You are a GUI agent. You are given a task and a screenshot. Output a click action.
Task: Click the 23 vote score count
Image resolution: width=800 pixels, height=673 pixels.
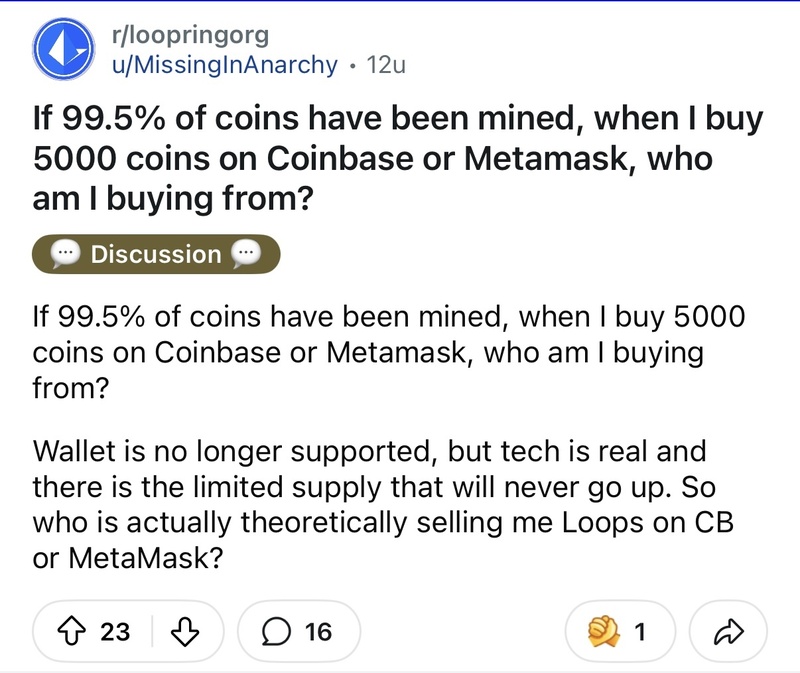(x=115, y=632)
